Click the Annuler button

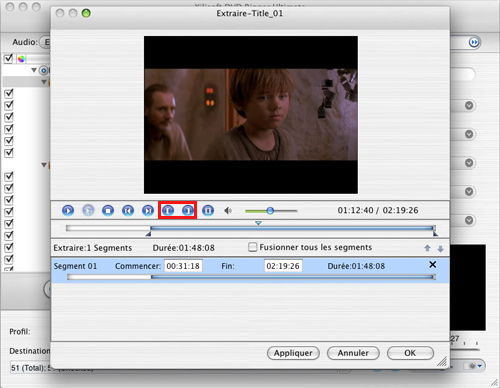point(353,353)
